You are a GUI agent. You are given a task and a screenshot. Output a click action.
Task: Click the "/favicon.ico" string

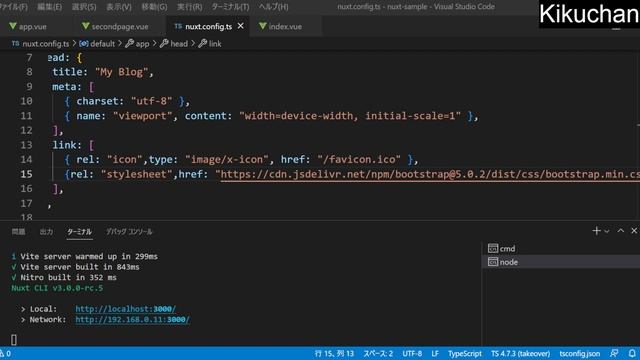[359, 160]
